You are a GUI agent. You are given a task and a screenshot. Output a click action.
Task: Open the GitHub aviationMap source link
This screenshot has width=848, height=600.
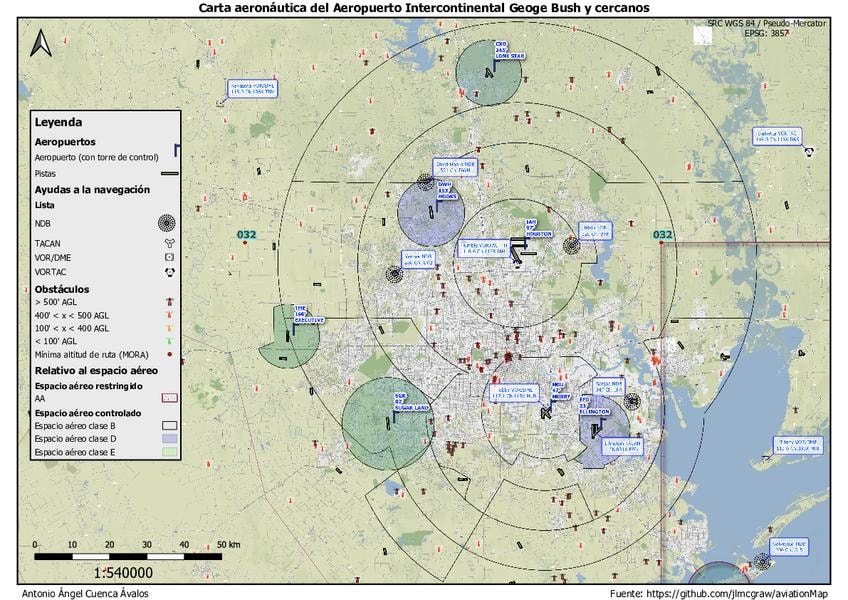tap(738, 594)
